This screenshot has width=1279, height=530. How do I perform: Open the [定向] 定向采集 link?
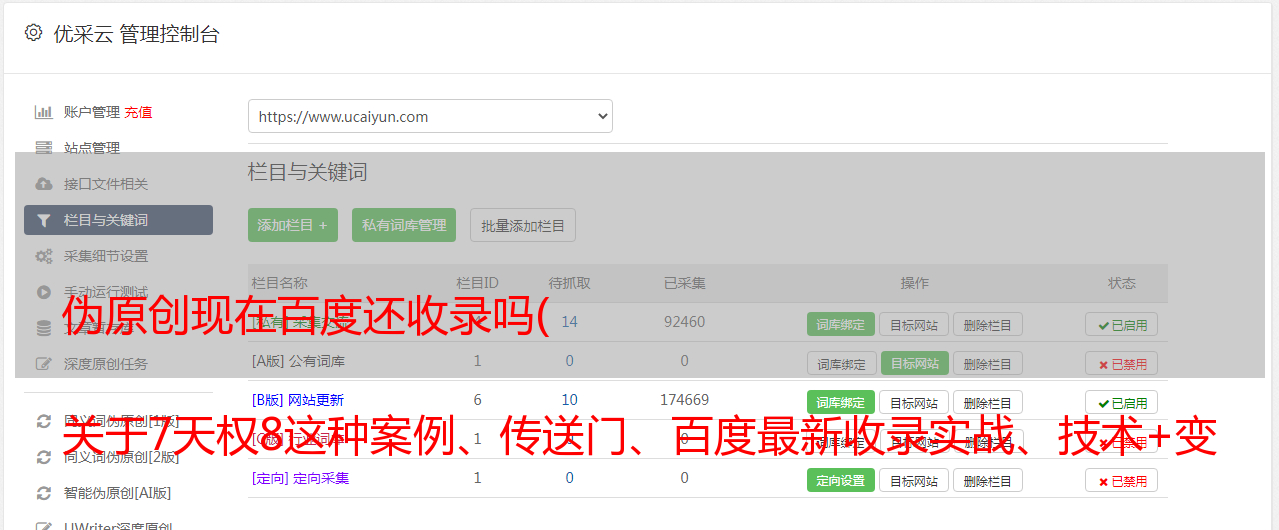(300, 478)
